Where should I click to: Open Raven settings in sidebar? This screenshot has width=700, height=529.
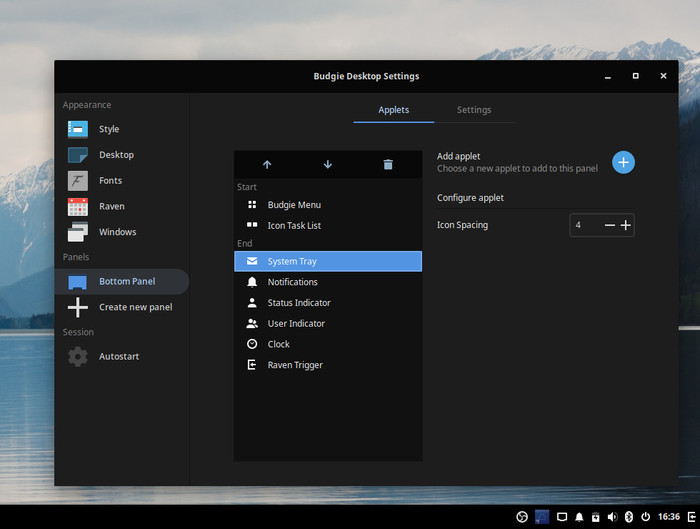[111, 206]
